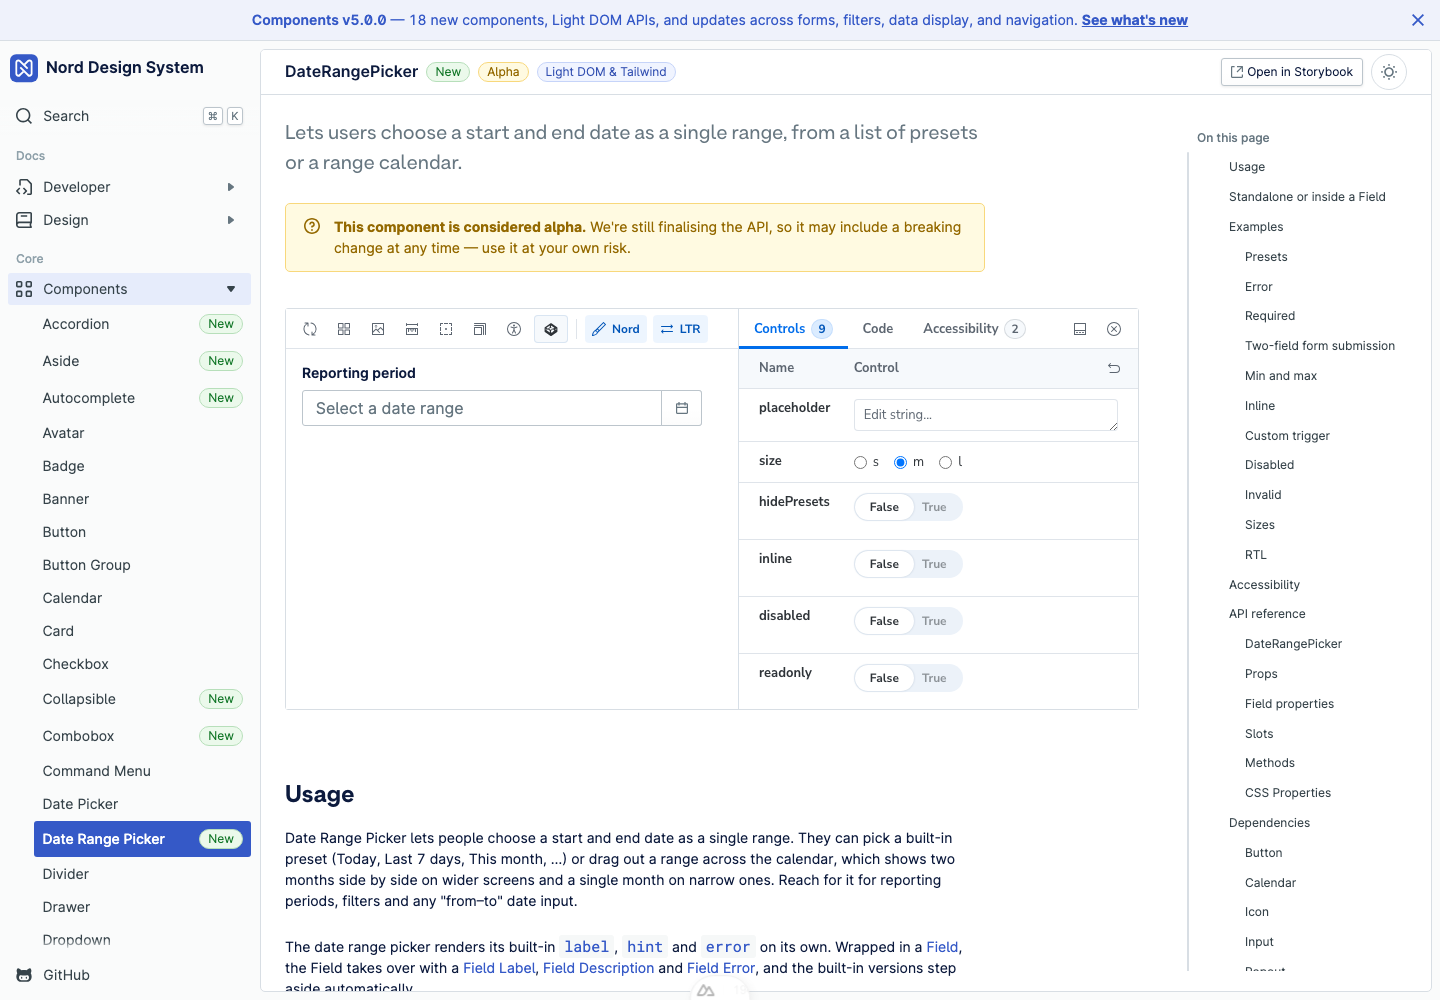Toggle the dashed outline icon
Image resolution: width=1440 pixels, height=1000 pixels.
(446, 329)
